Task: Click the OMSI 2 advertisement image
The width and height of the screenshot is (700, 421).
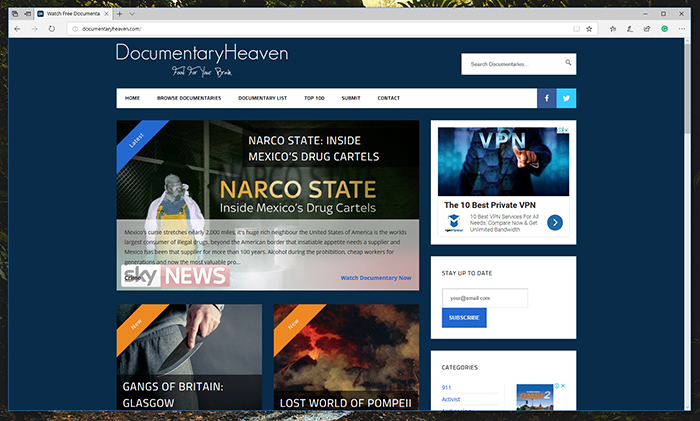Action: tap(535, 397)
